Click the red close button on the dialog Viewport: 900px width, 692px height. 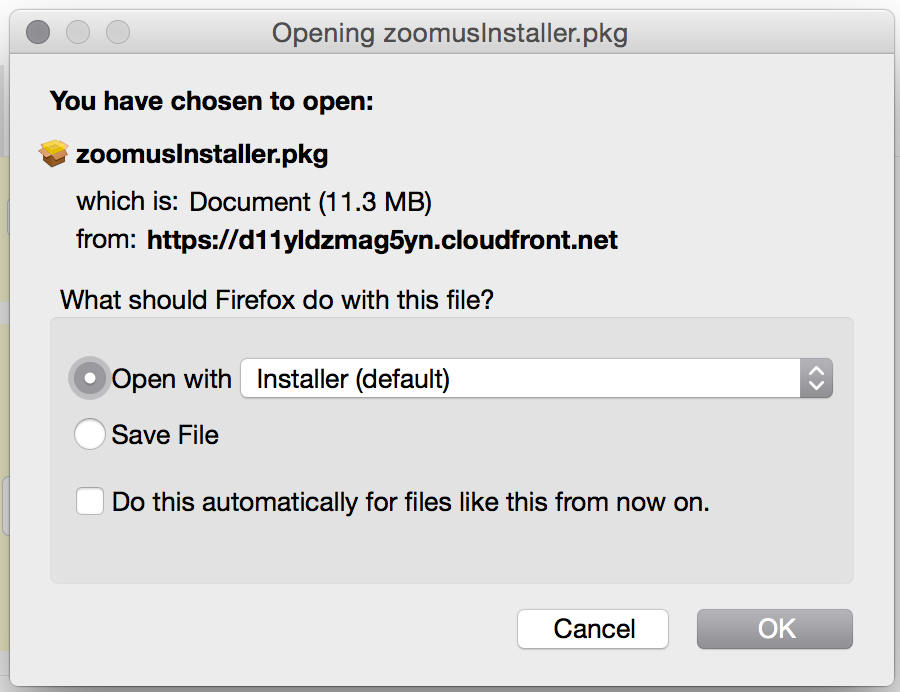pos(37,32)
